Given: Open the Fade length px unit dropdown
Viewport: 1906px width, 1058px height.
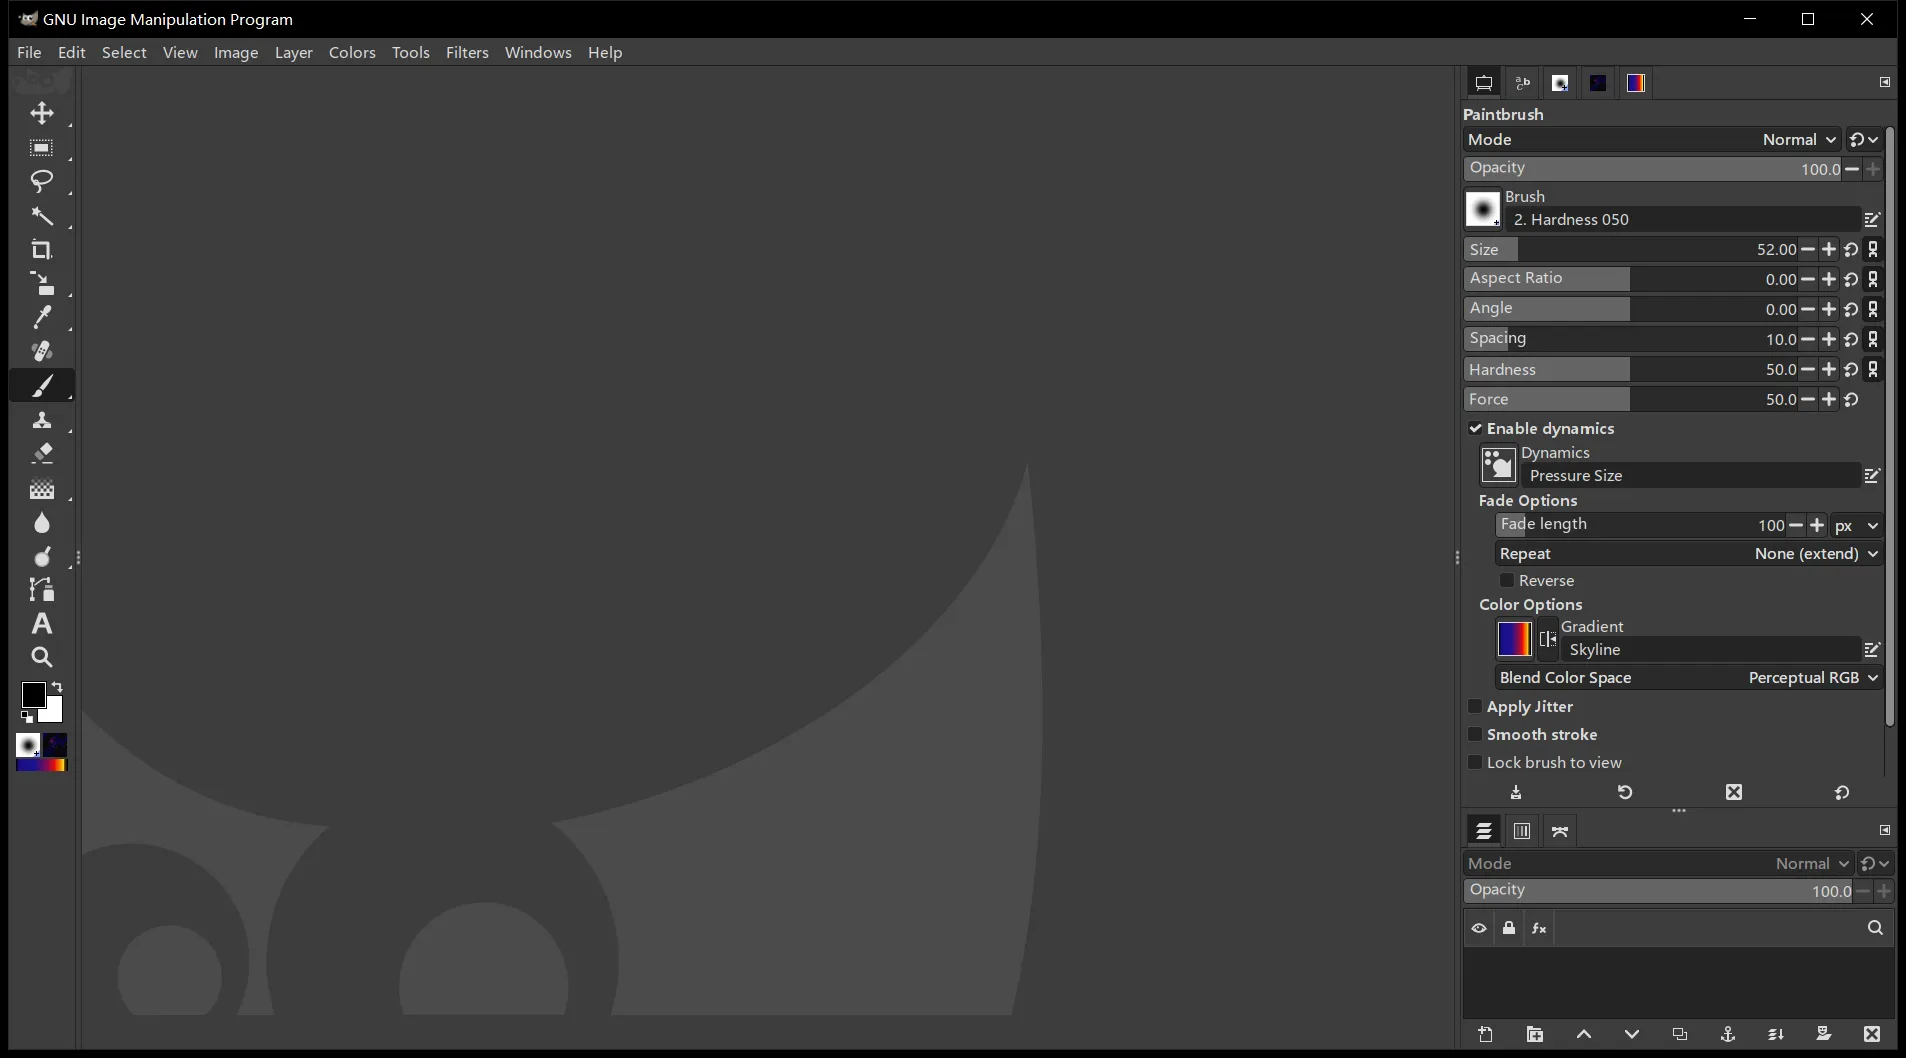Looking at the screenshot, I should (x=1857, y=526).
